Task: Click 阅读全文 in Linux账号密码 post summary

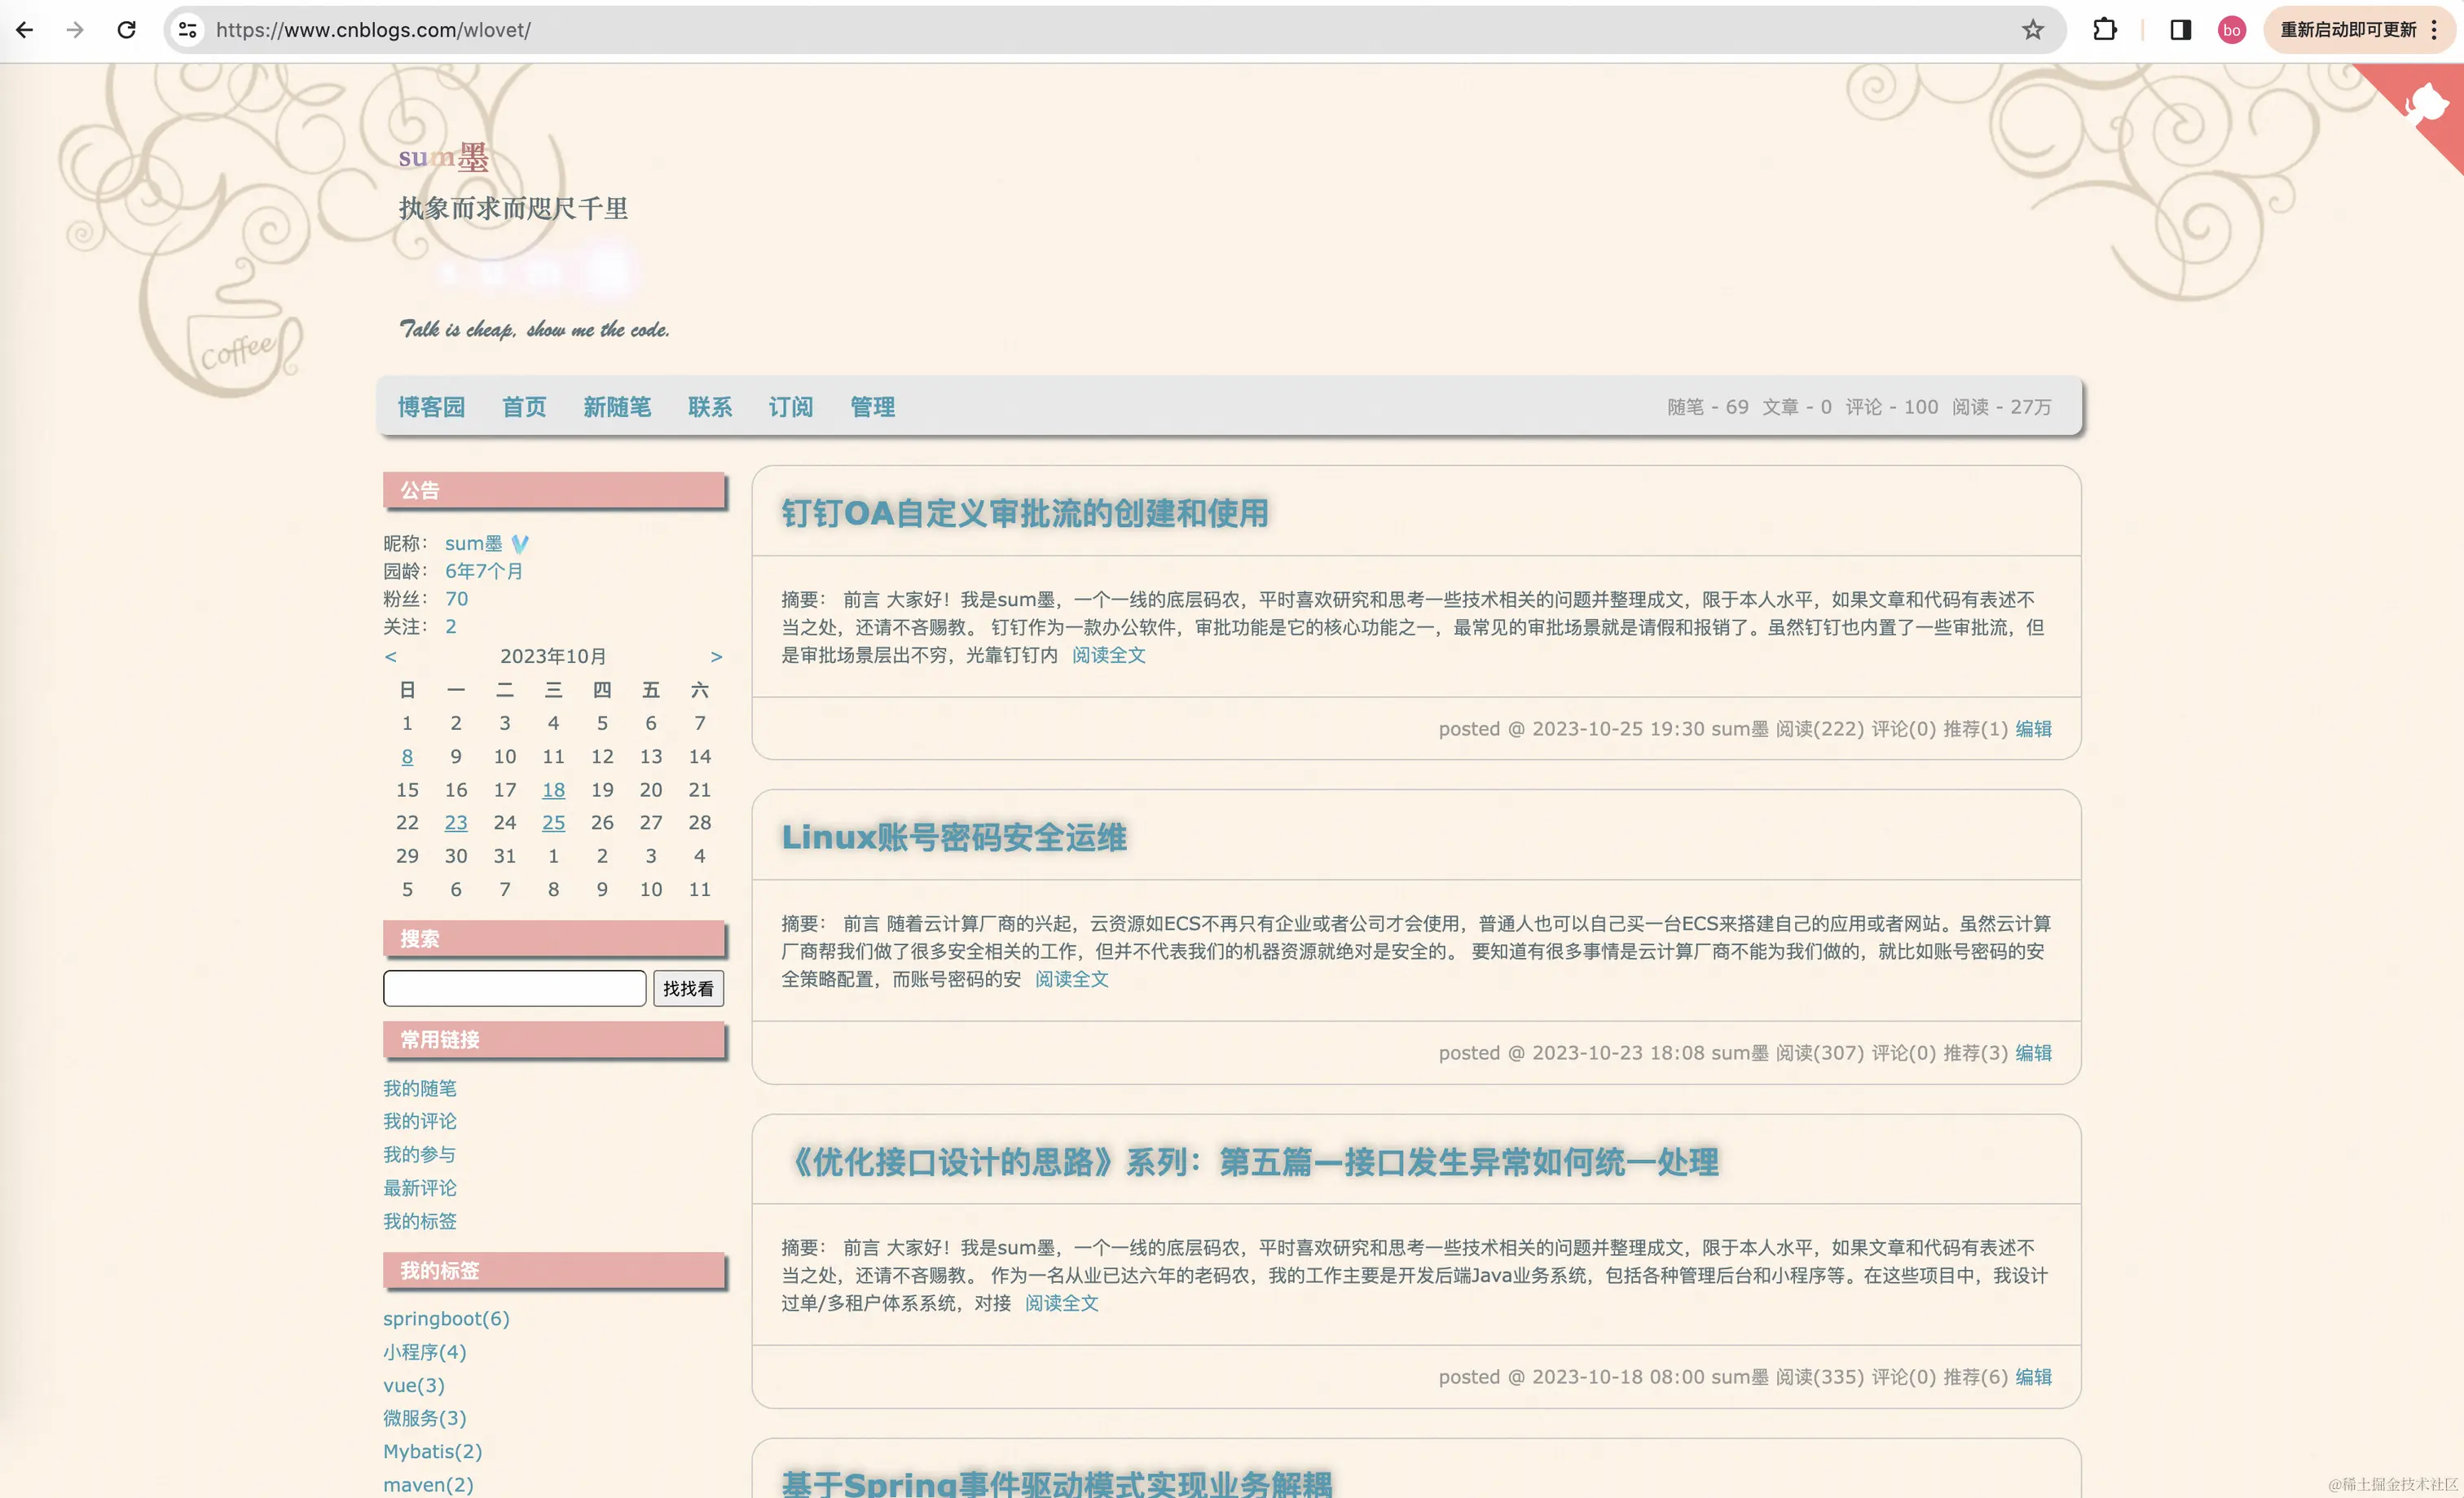Action: click(1071, 979)
